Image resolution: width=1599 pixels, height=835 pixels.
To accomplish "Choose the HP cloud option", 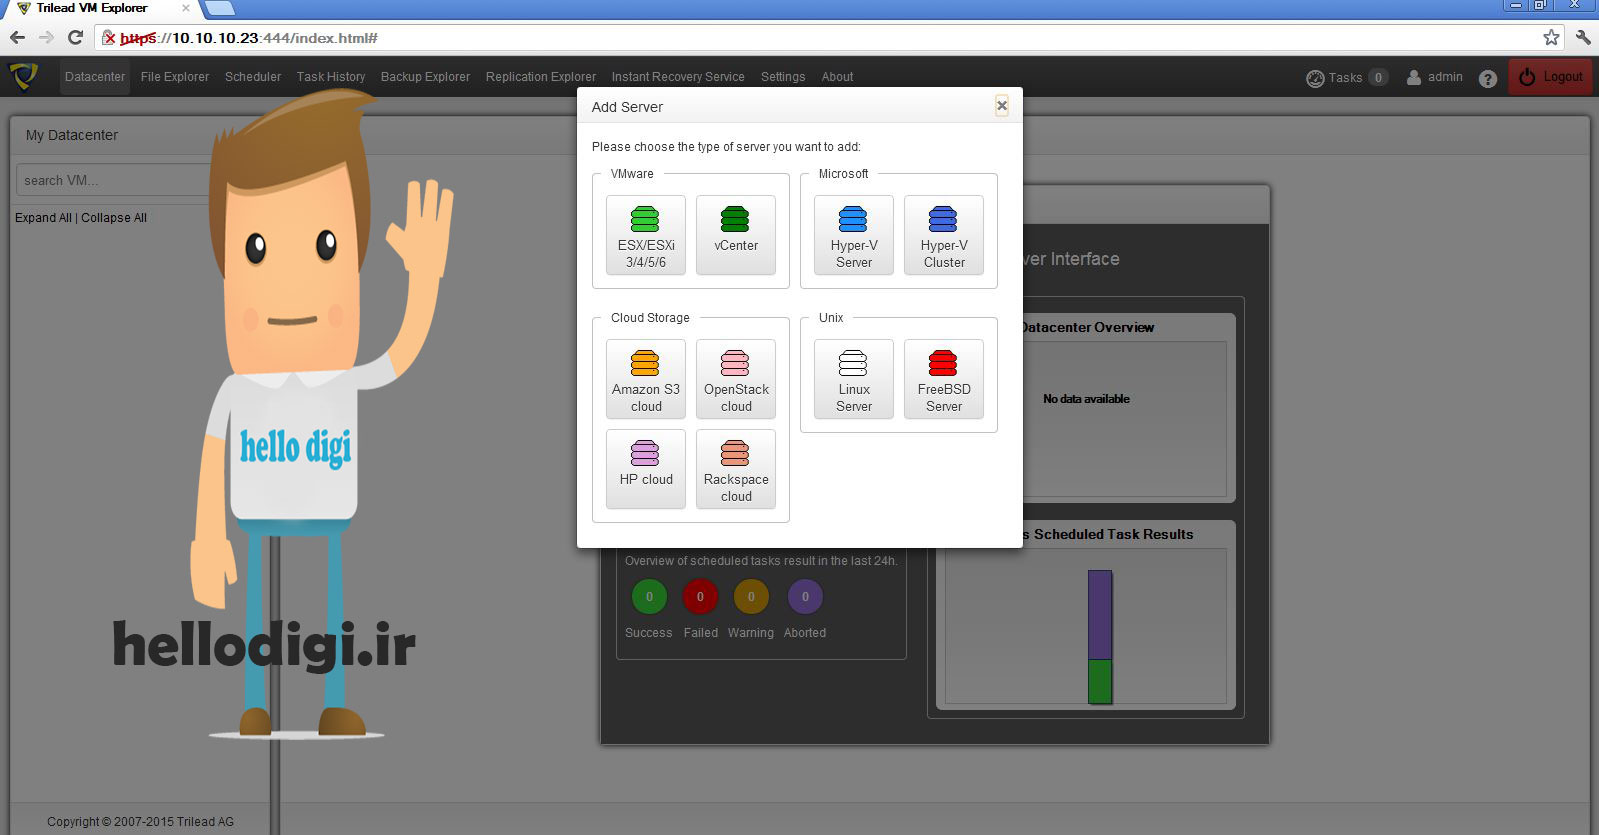I will pyautogui.click(x=646, y=469).
